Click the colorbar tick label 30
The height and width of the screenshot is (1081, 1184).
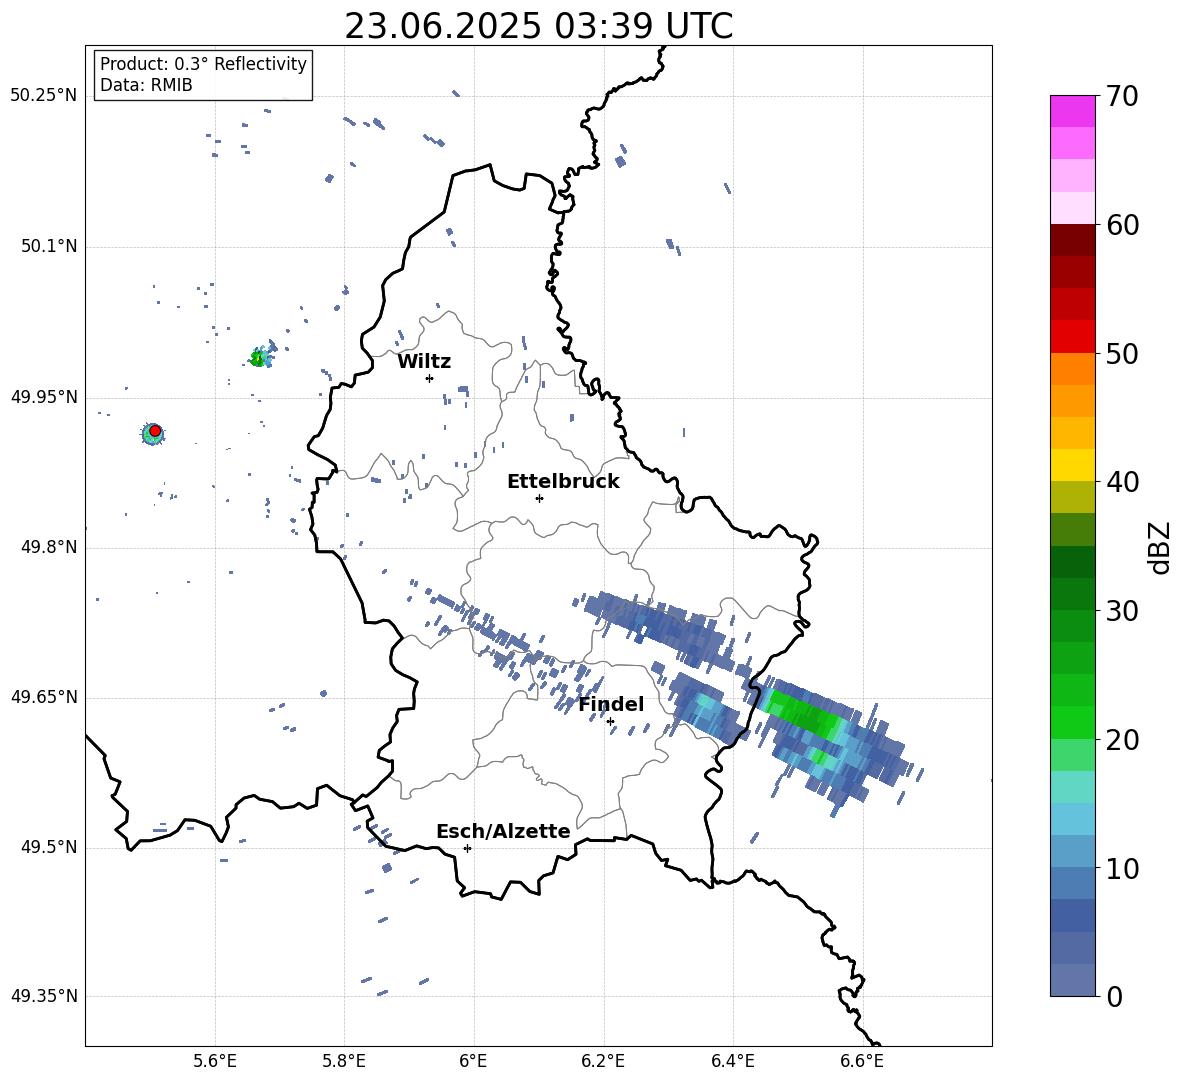(1122, 611)
